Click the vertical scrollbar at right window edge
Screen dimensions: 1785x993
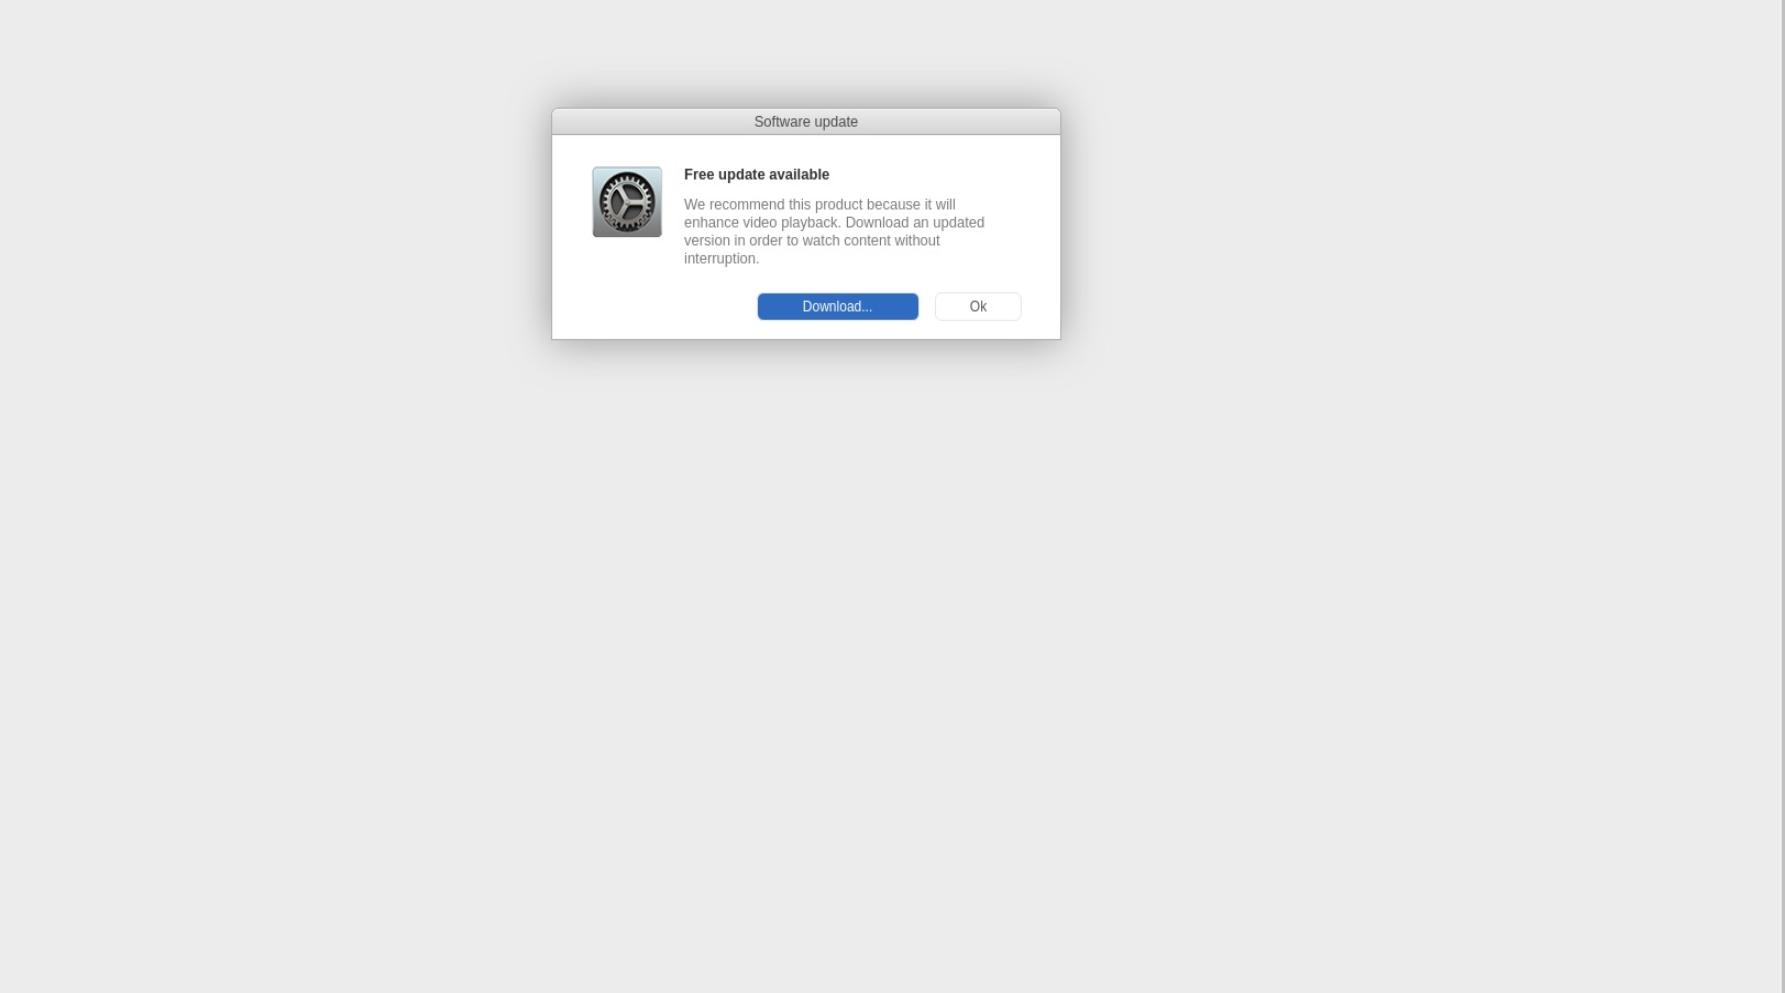click(x=1781, y=496)
